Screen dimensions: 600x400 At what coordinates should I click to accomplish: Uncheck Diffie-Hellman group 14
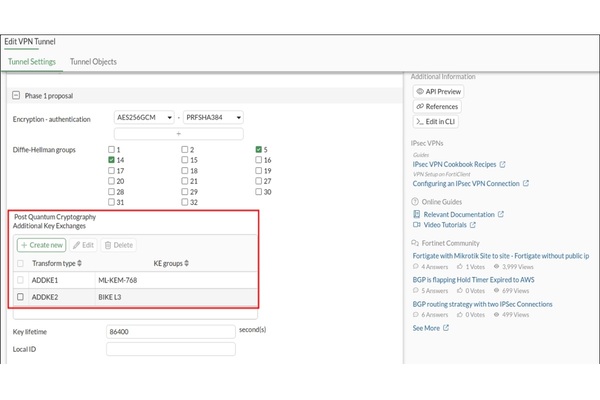[112, 160]
